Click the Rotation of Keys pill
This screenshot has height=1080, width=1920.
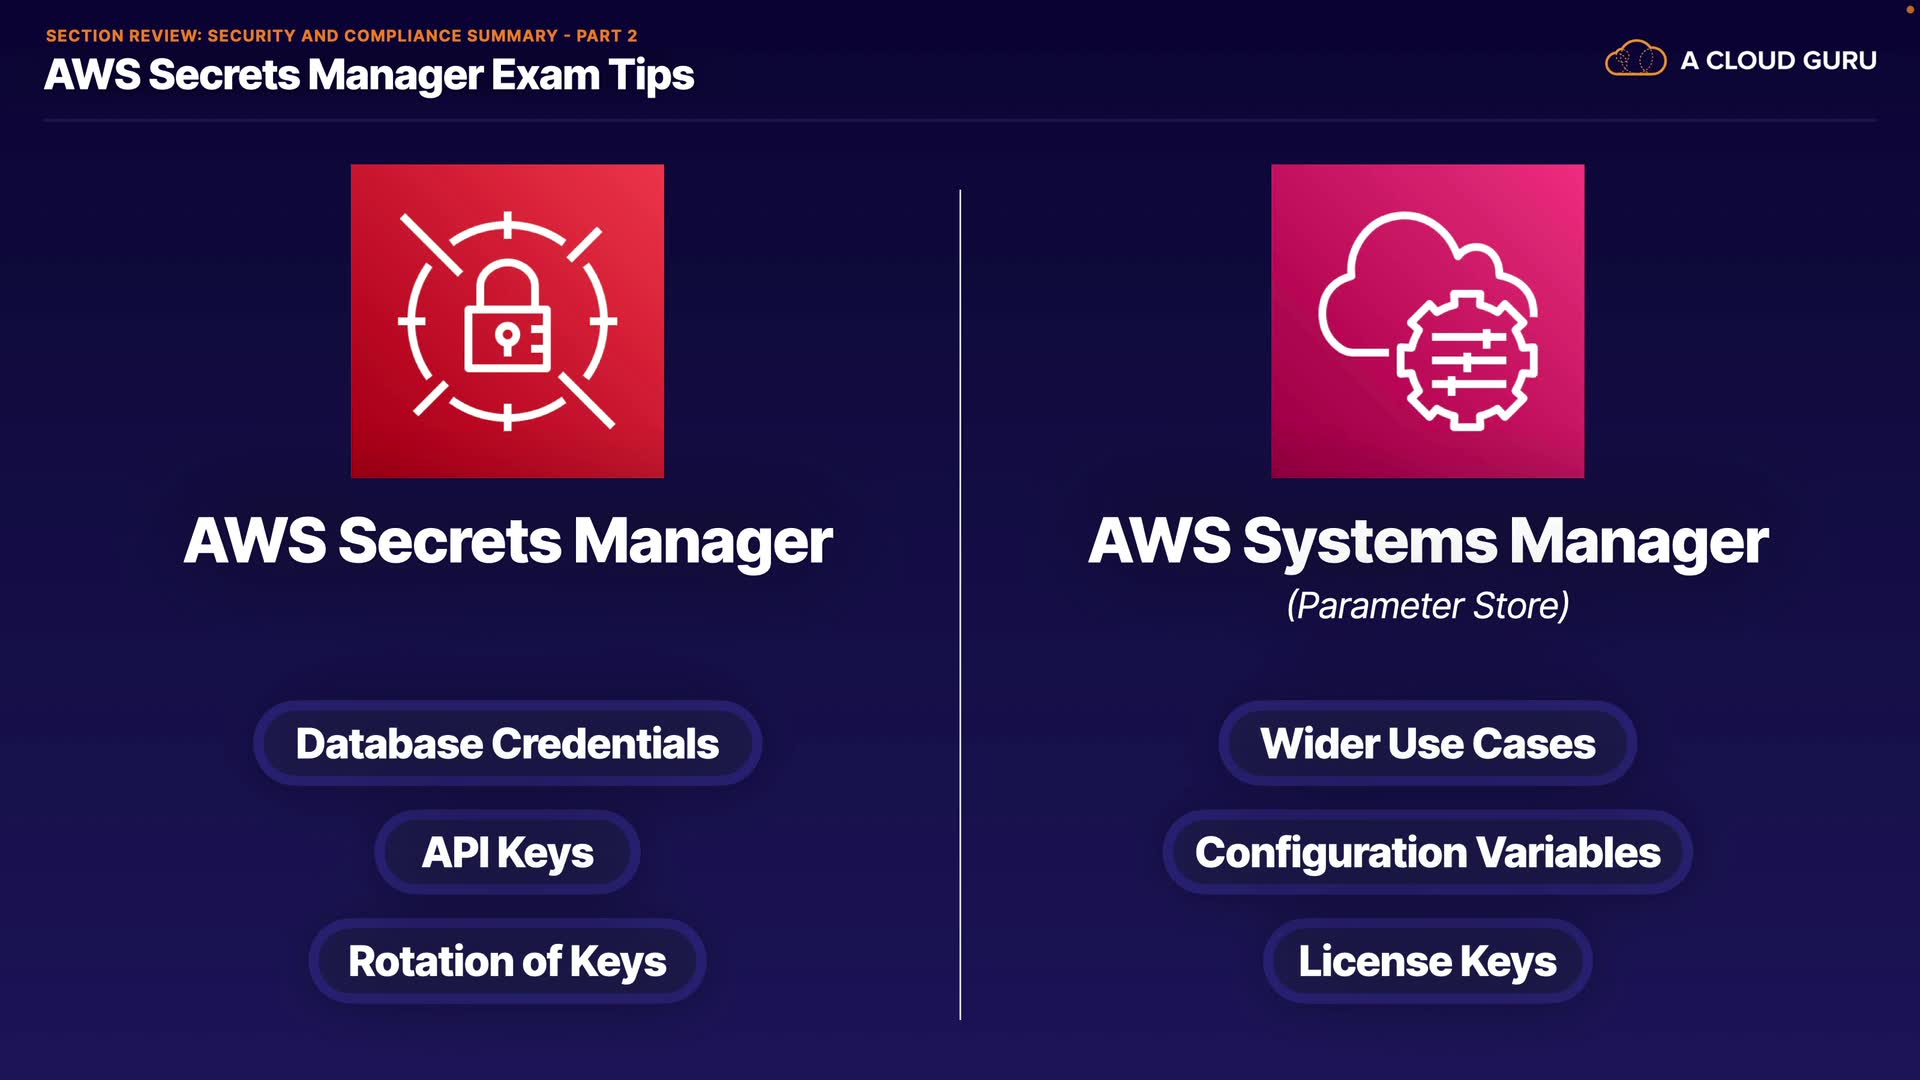(x=507, y=961)
